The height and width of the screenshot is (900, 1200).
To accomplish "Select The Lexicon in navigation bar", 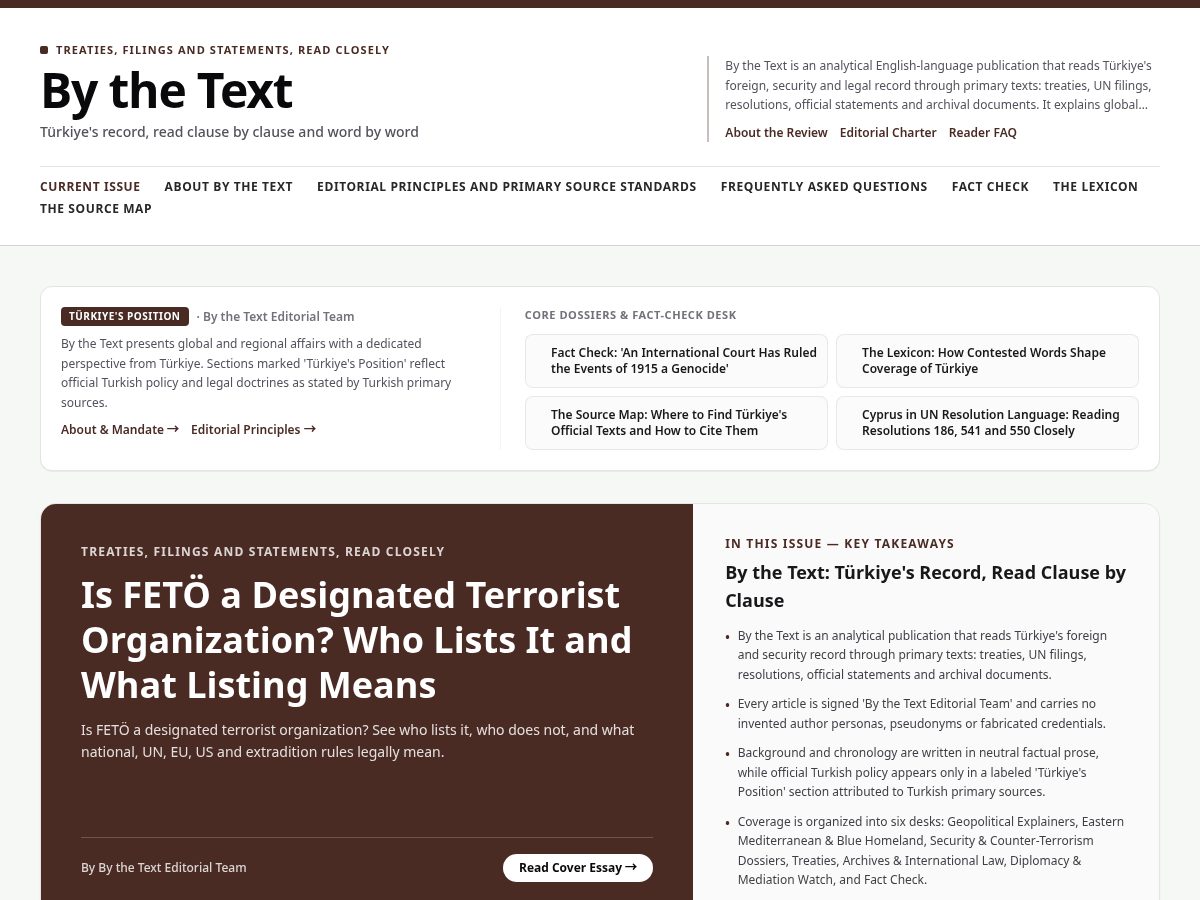I will tap(1095, 186).
